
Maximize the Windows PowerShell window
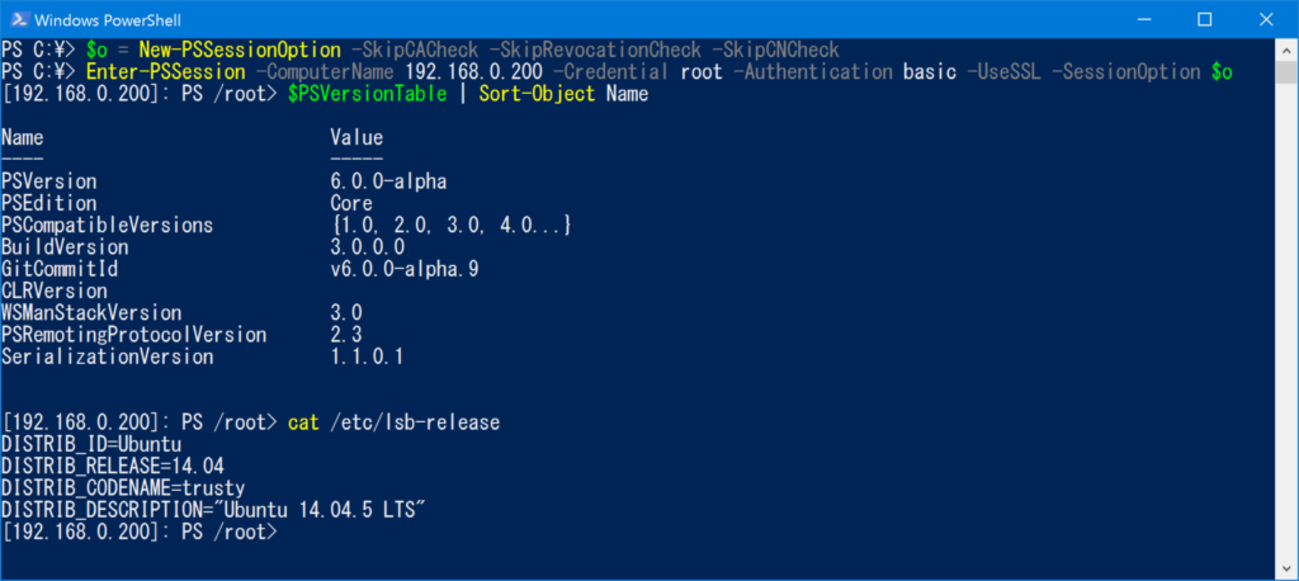[x=1205, y=19]
